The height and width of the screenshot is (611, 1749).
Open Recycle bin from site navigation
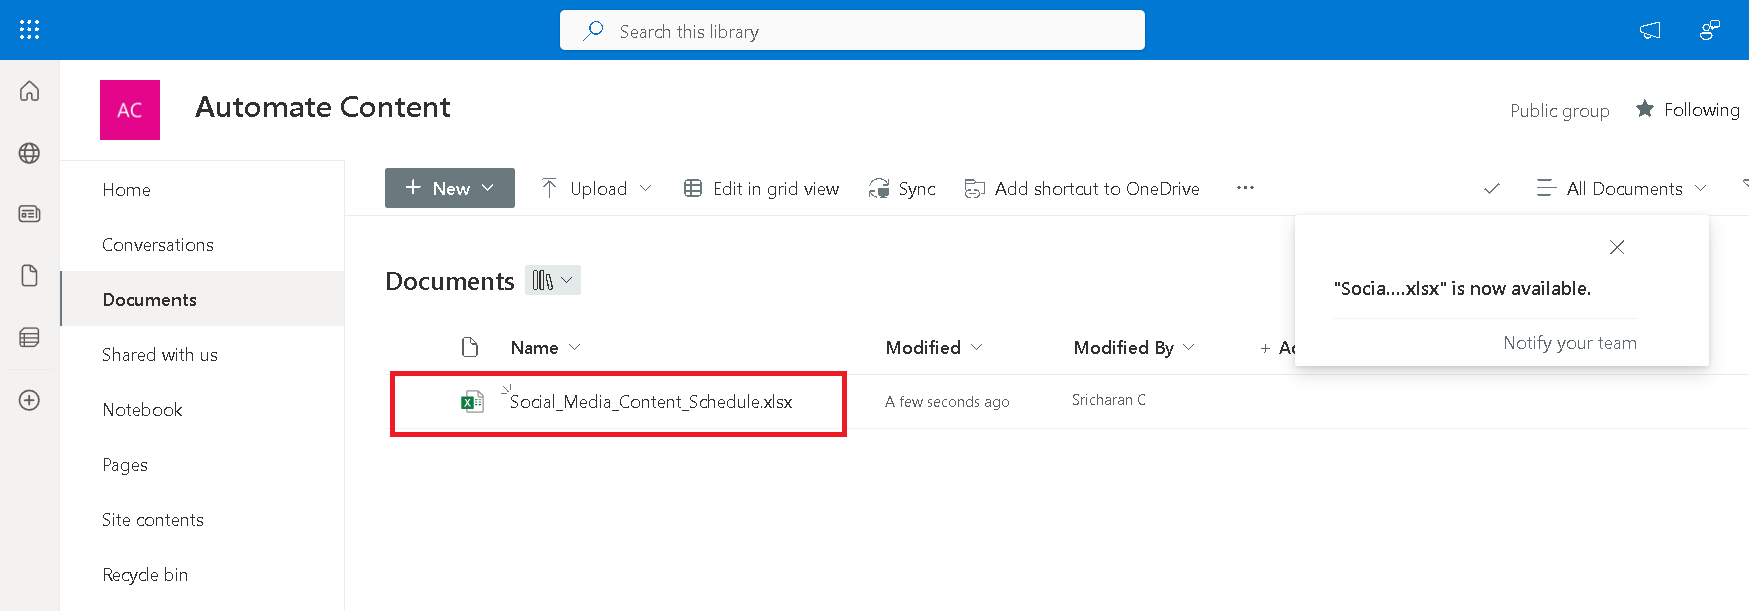pyautogui.click(x=145, y=575)
